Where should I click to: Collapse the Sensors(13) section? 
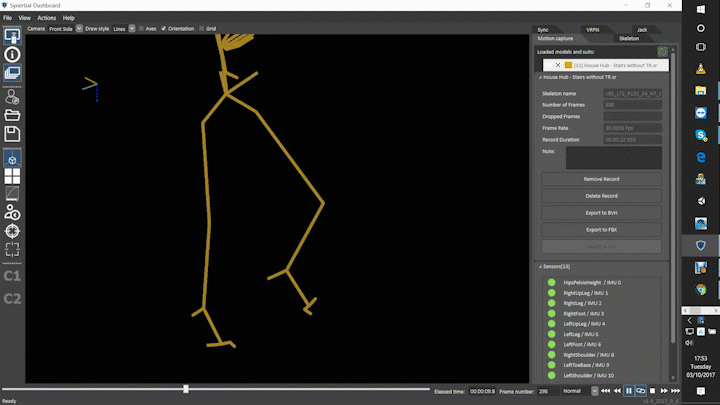point(540,266)
